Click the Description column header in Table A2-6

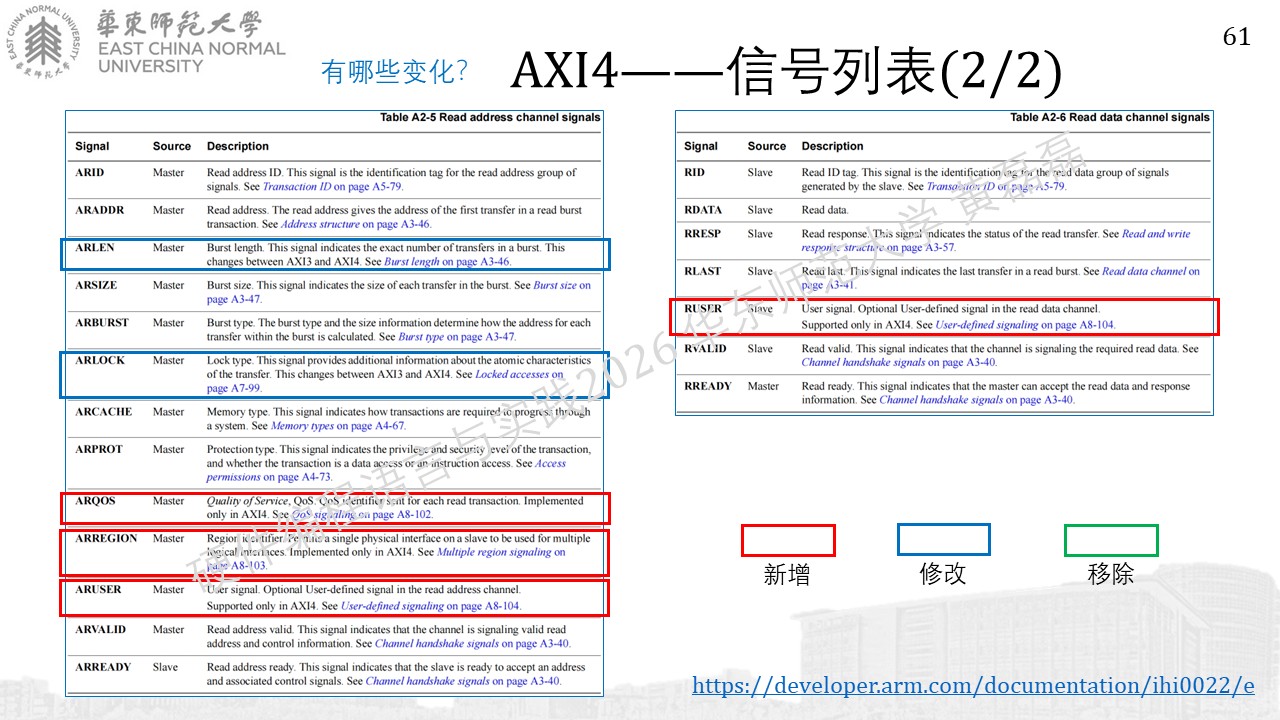point(832,146)
